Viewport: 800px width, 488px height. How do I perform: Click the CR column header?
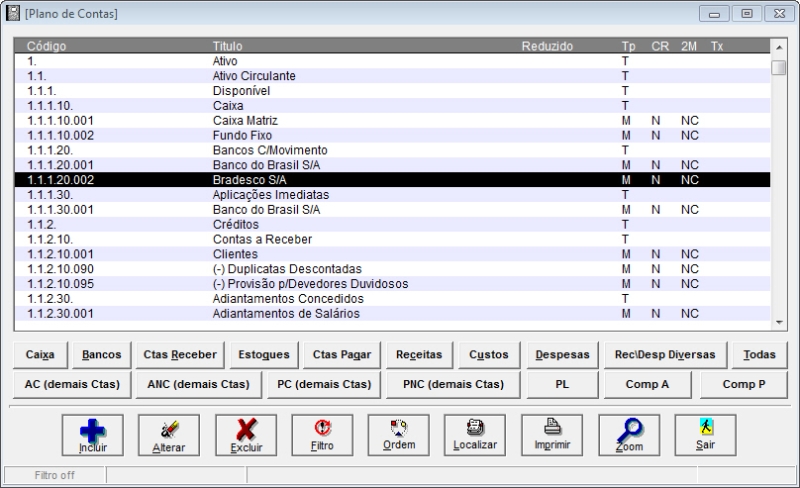[660, 46]
